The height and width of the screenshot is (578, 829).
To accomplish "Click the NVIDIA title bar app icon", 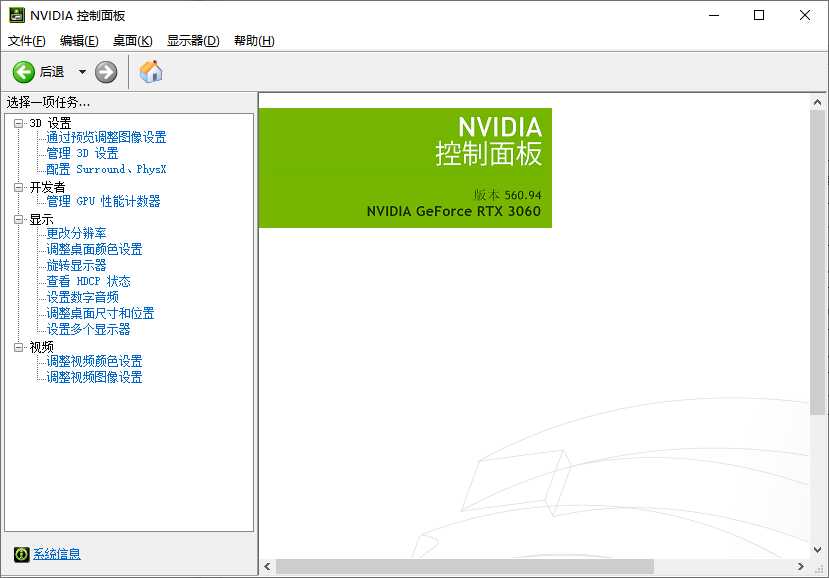I will pyautogui.click(x=17, y=15).
